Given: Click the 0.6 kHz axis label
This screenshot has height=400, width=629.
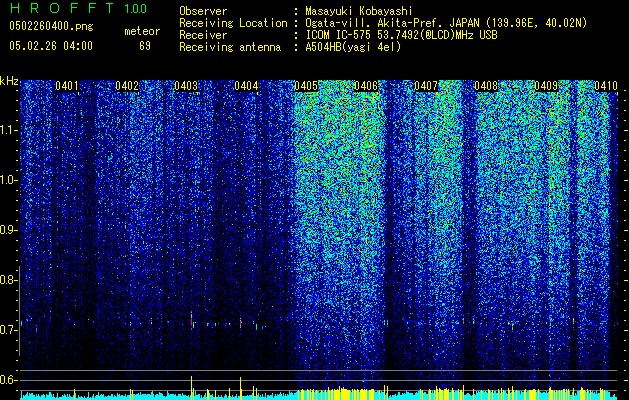Looking at the screenshot, I should (x=8, y=380).
